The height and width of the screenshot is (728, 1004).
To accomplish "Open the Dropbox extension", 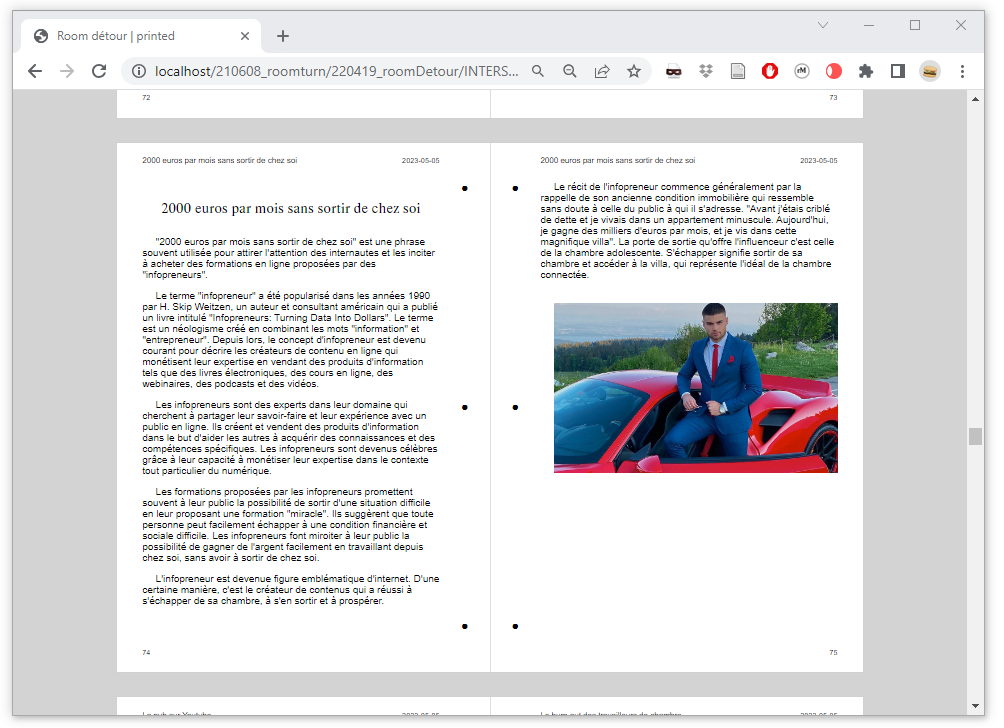I will [706, 71].
